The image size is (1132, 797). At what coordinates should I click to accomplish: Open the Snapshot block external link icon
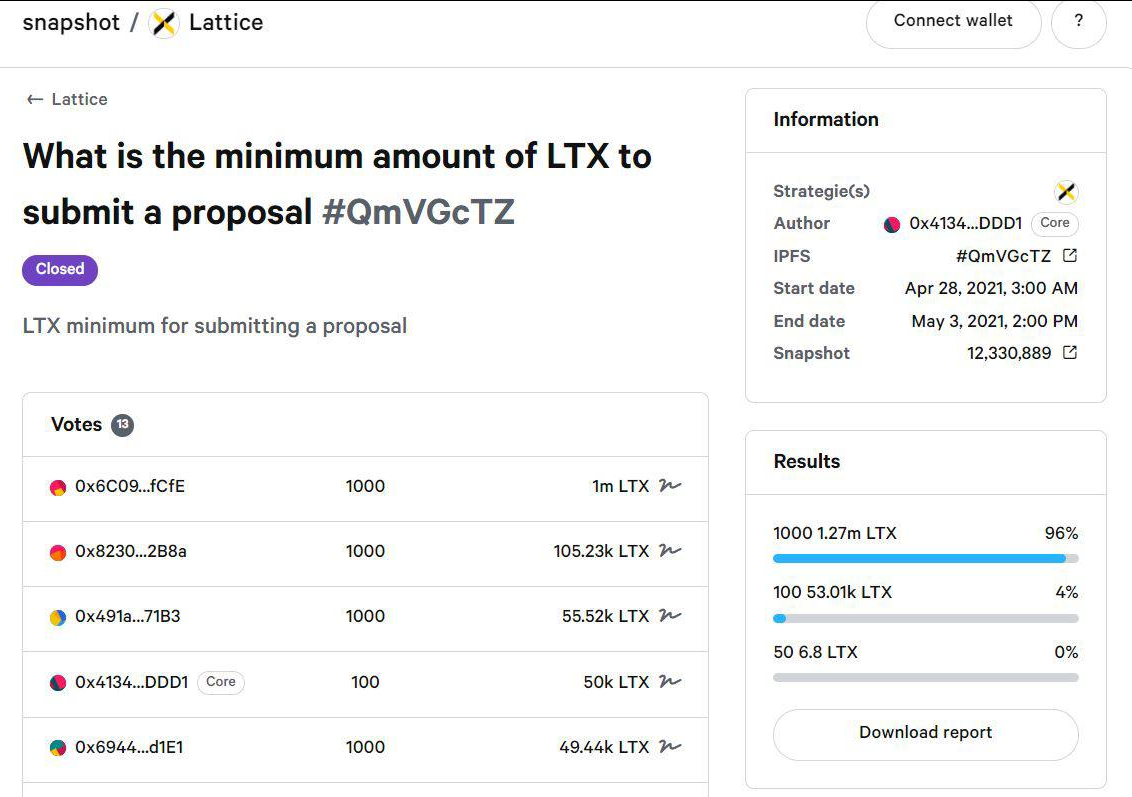coord(1070,353)
